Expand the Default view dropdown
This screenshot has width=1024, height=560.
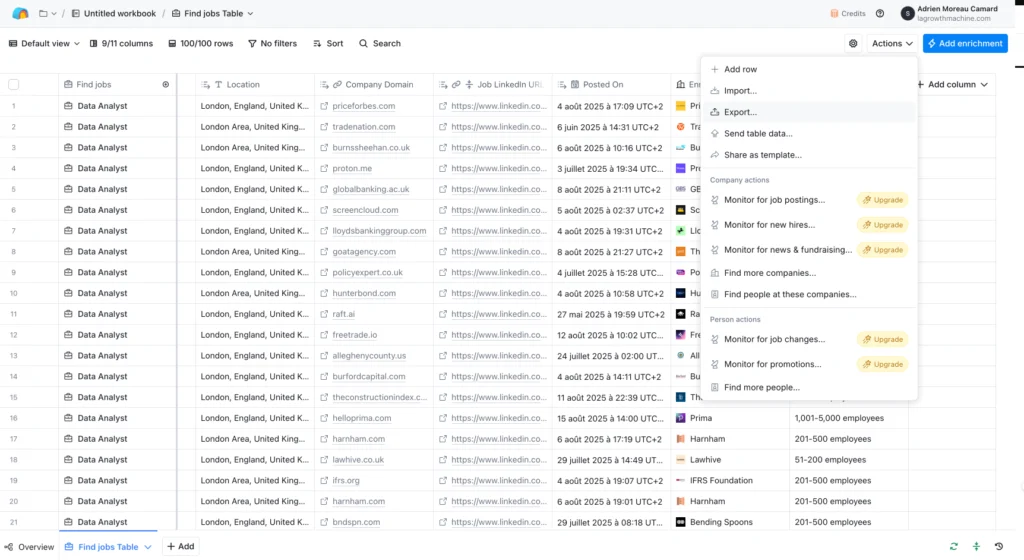45,44
